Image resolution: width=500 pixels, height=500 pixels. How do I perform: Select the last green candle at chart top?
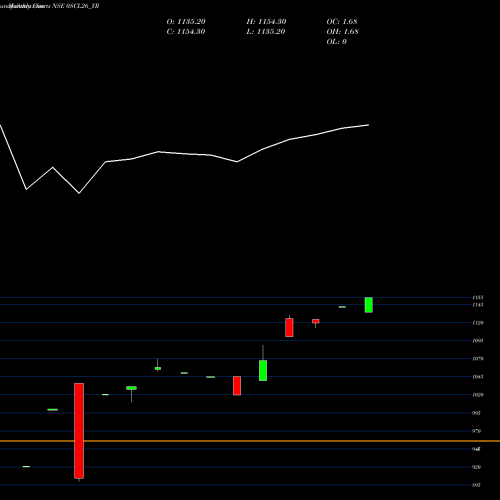pos(369,305)
